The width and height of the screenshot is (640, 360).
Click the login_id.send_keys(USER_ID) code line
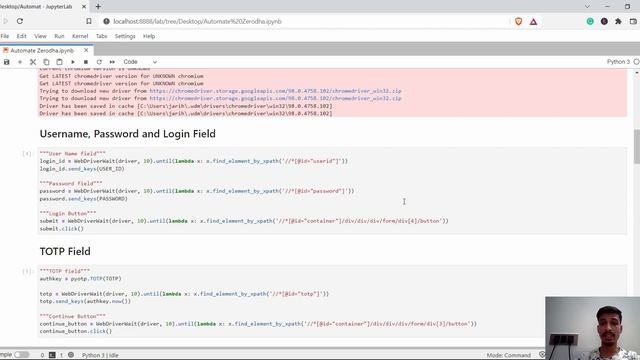click(82, 169)
